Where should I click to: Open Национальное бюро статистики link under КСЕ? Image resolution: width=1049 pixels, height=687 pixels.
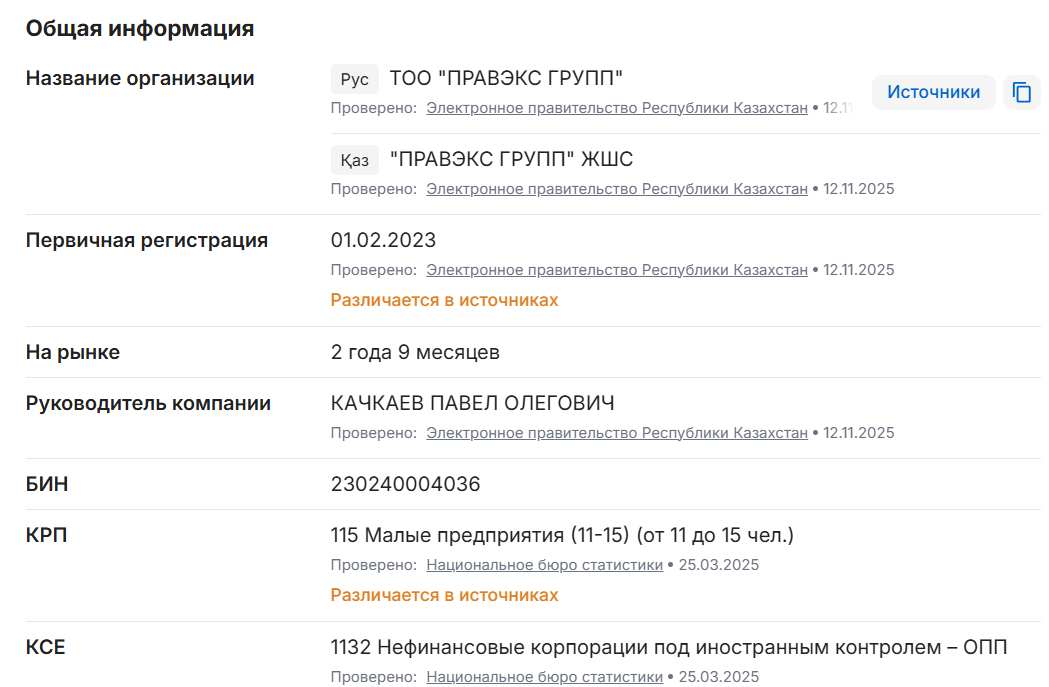(544, 677)
